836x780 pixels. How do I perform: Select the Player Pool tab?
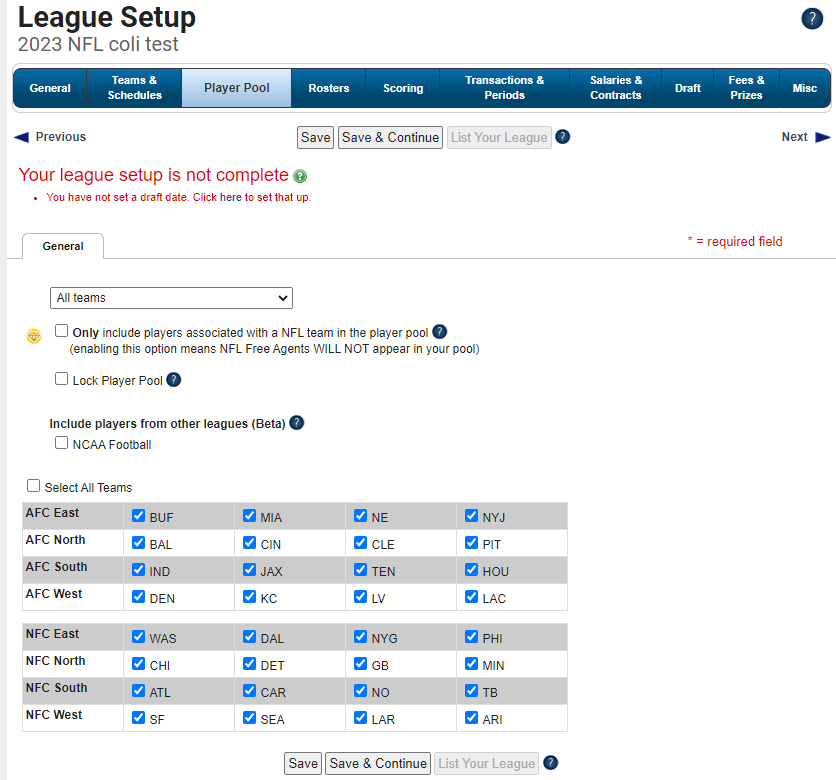point(237,88)
